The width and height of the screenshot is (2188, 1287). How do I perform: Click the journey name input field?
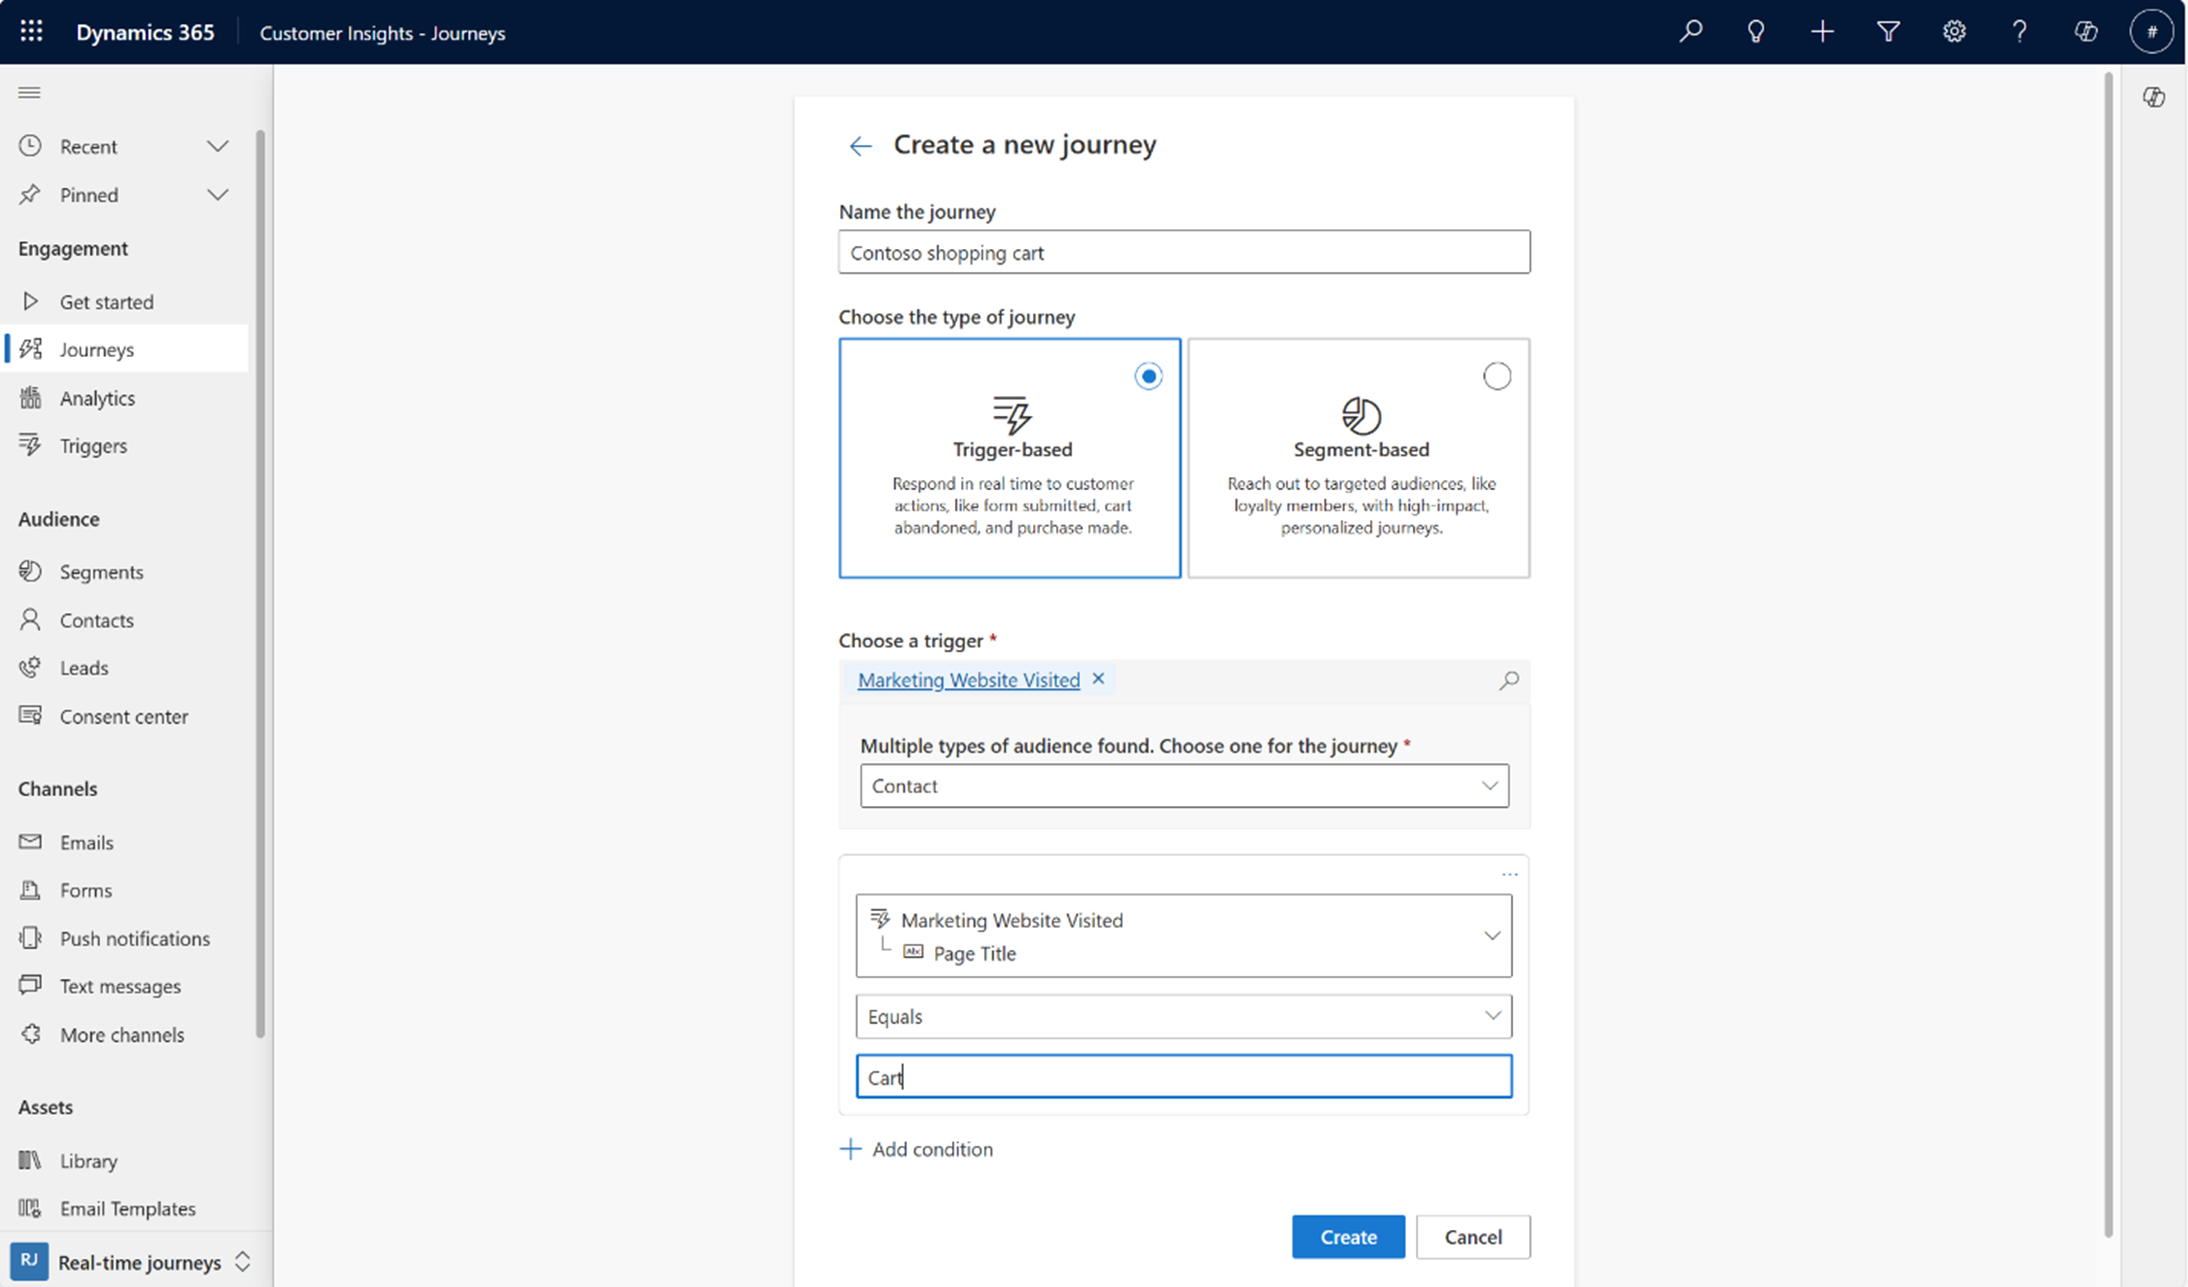pyautogui.click(x=1184, y=252)
